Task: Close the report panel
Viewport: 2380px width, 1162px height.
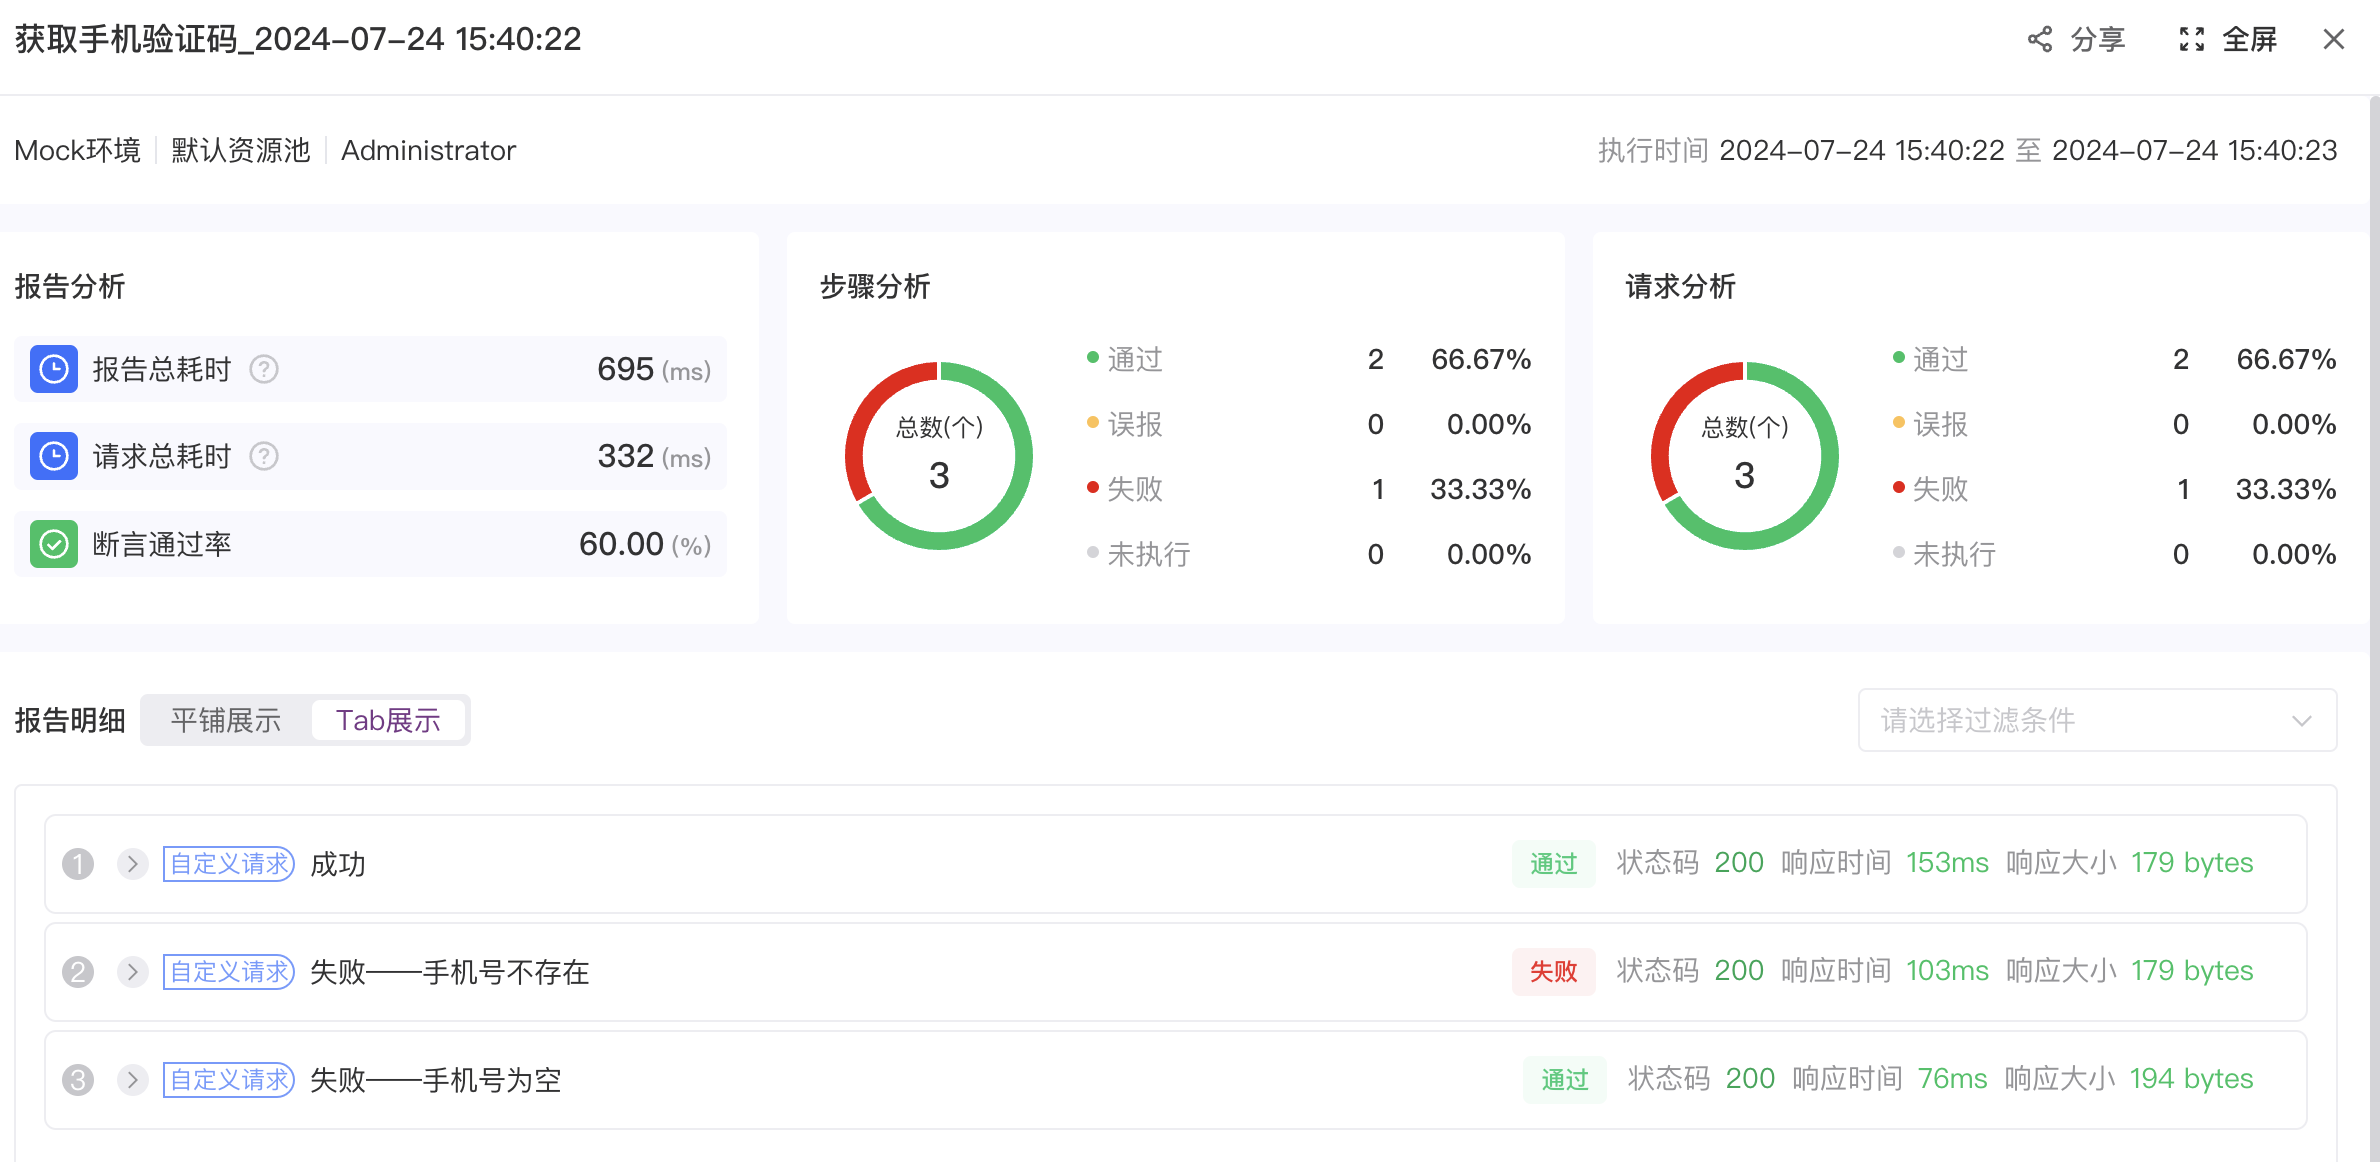Action: pos(2333,39)
